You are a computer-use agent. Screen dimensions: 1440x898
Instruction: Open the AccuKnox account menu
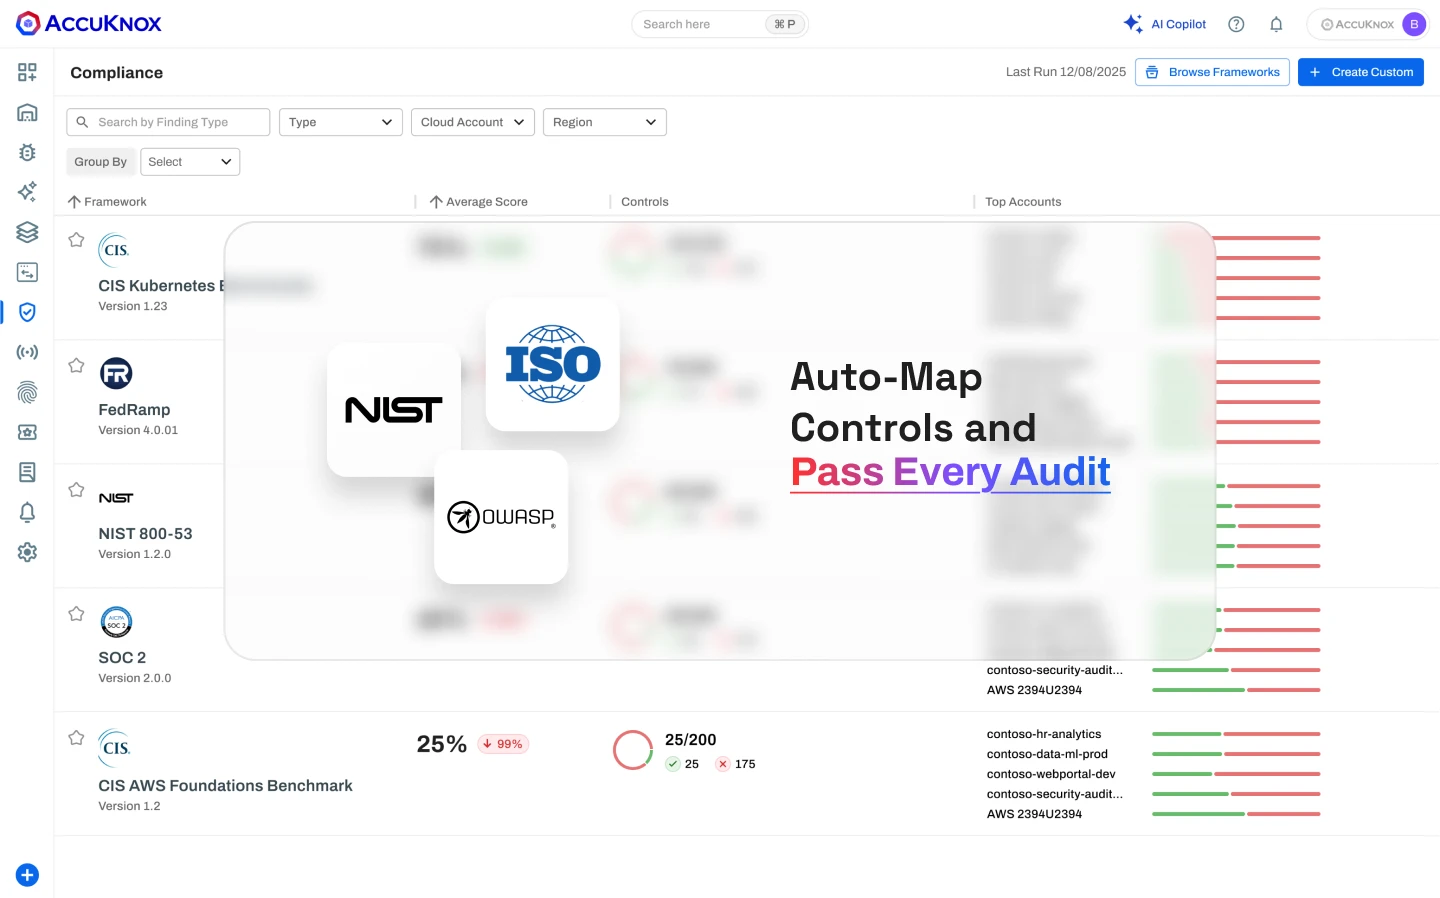coord(1367,24)
